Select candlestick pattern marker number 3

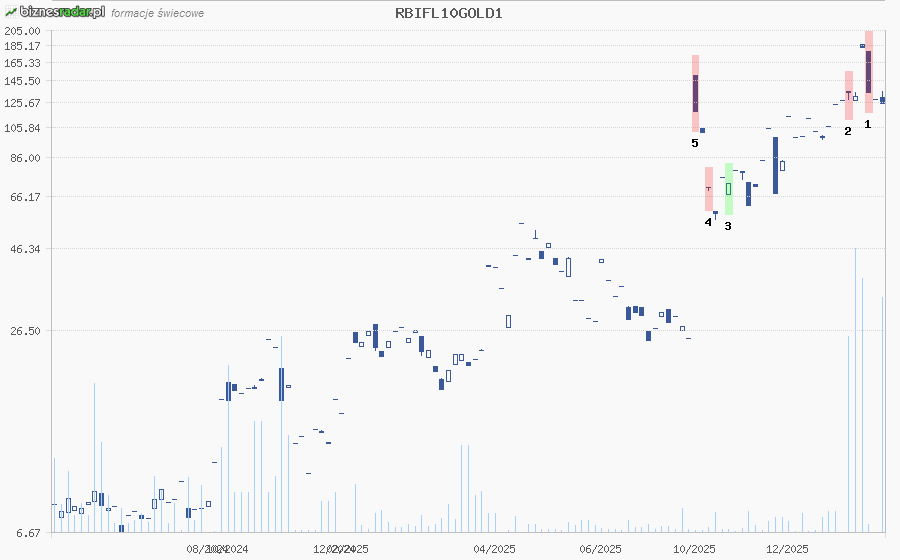(728, 226)
